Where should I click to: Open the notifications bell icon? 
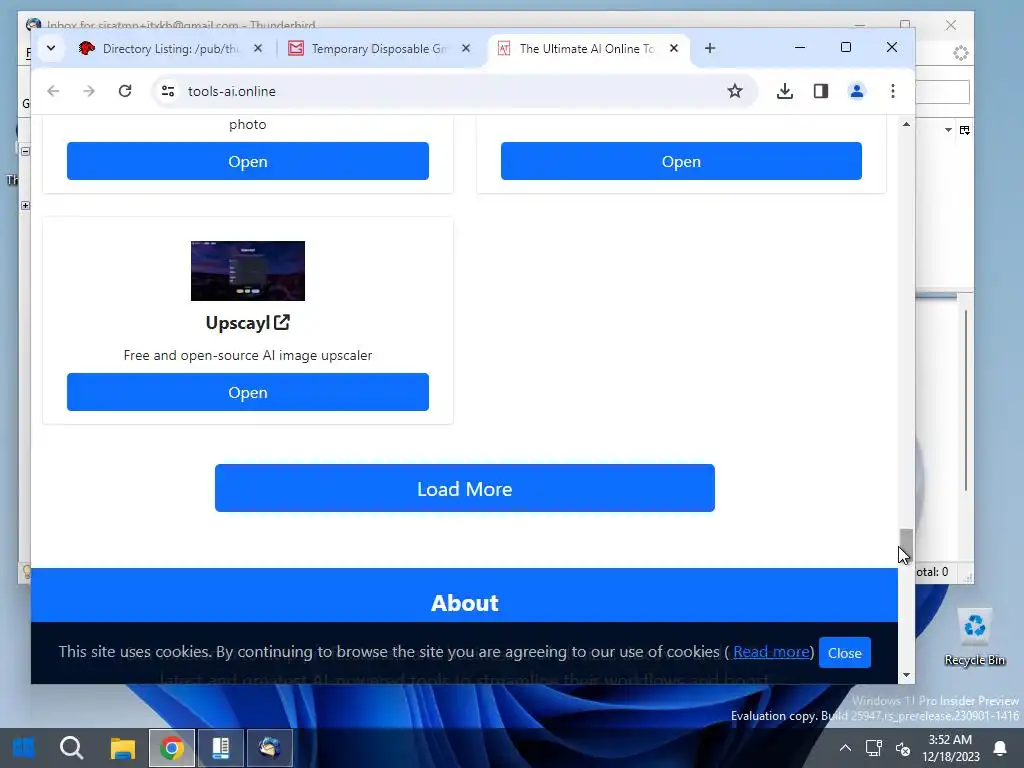click(x=1000, y=748)
